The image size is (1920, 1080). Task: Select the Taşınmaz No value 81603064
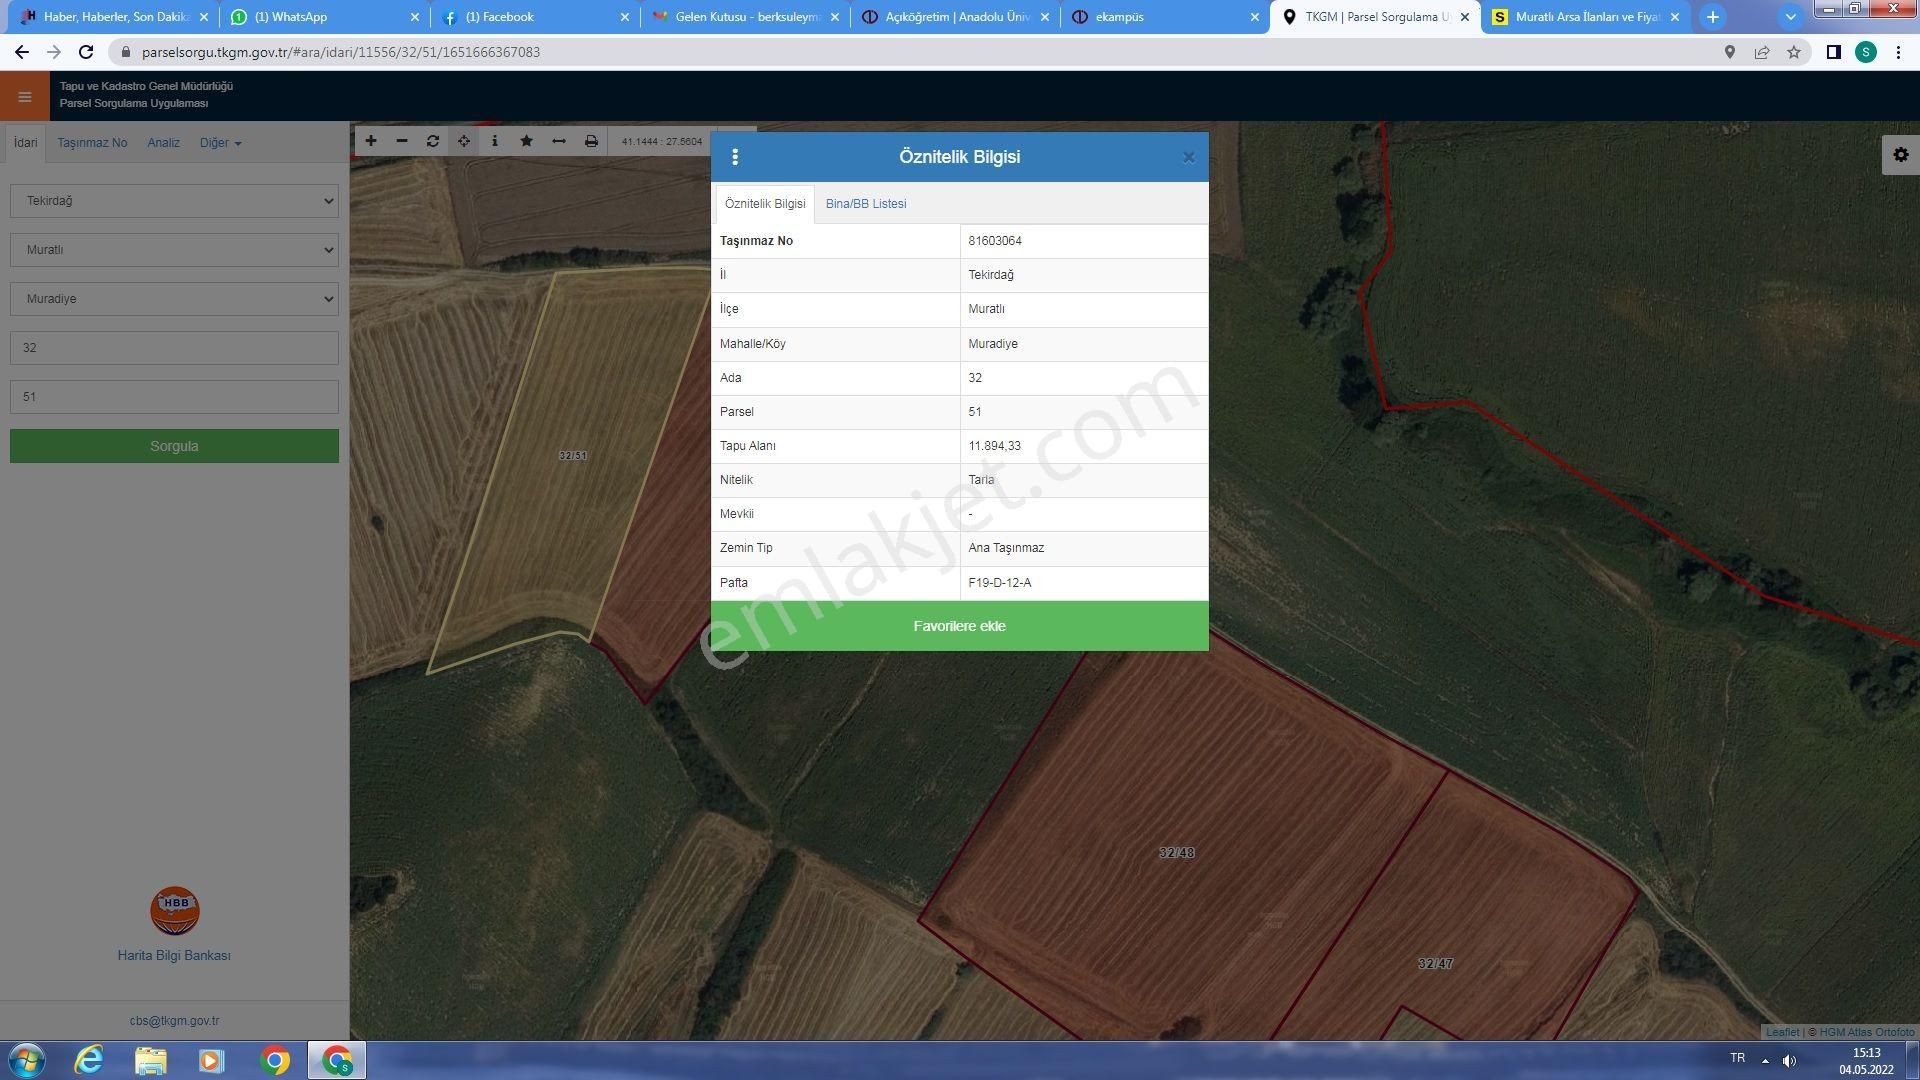coord(995,241)
